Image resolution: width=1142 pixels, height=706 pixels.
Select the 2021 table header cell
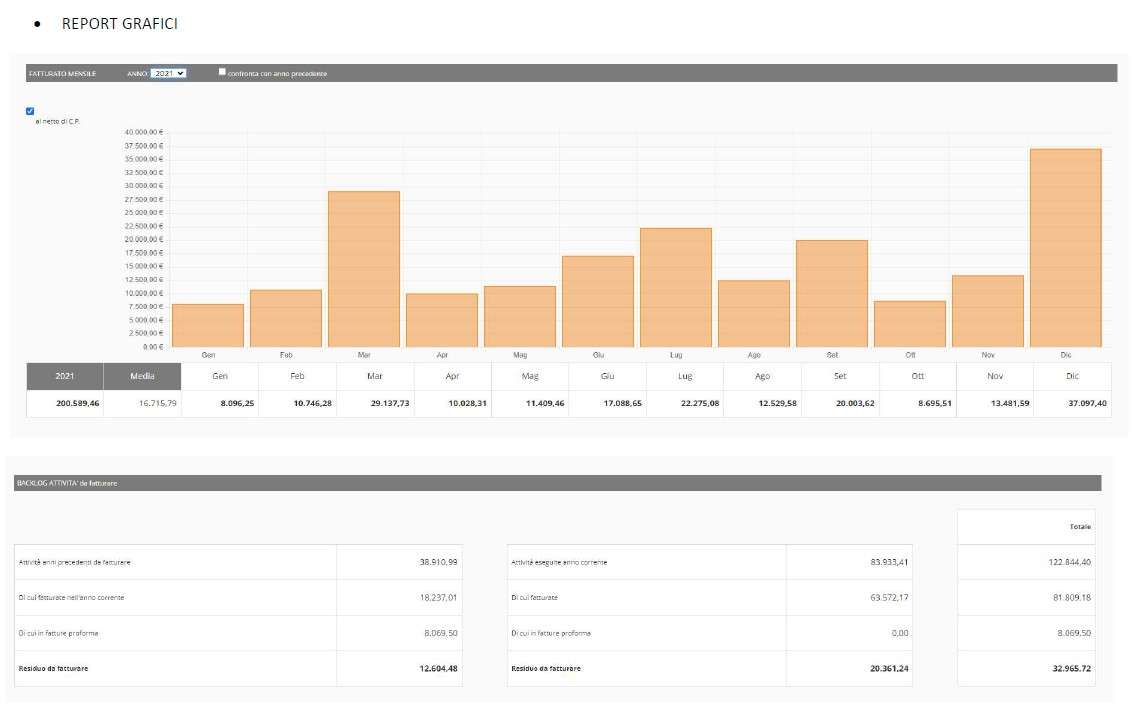[x=64, y=376]
